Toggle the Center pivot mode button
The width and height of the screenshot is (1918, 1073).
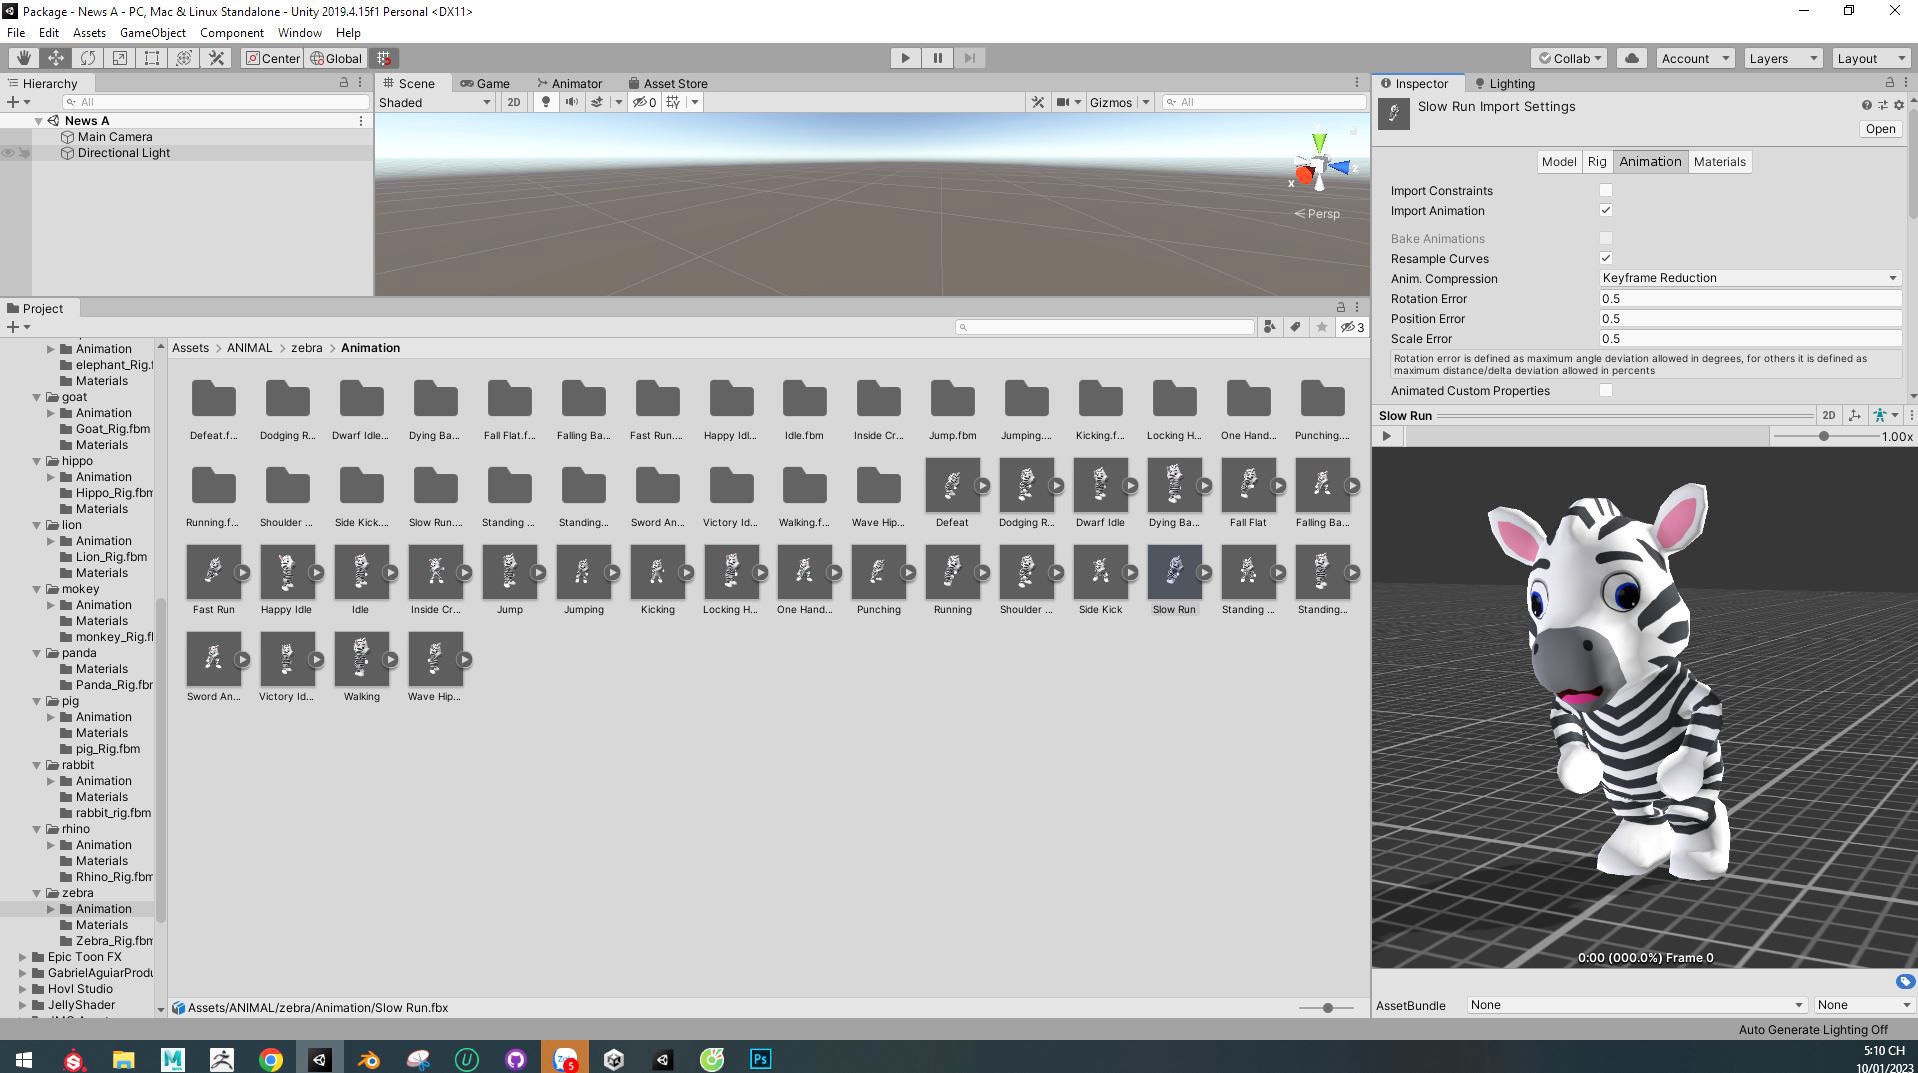[x=273, y=58]
